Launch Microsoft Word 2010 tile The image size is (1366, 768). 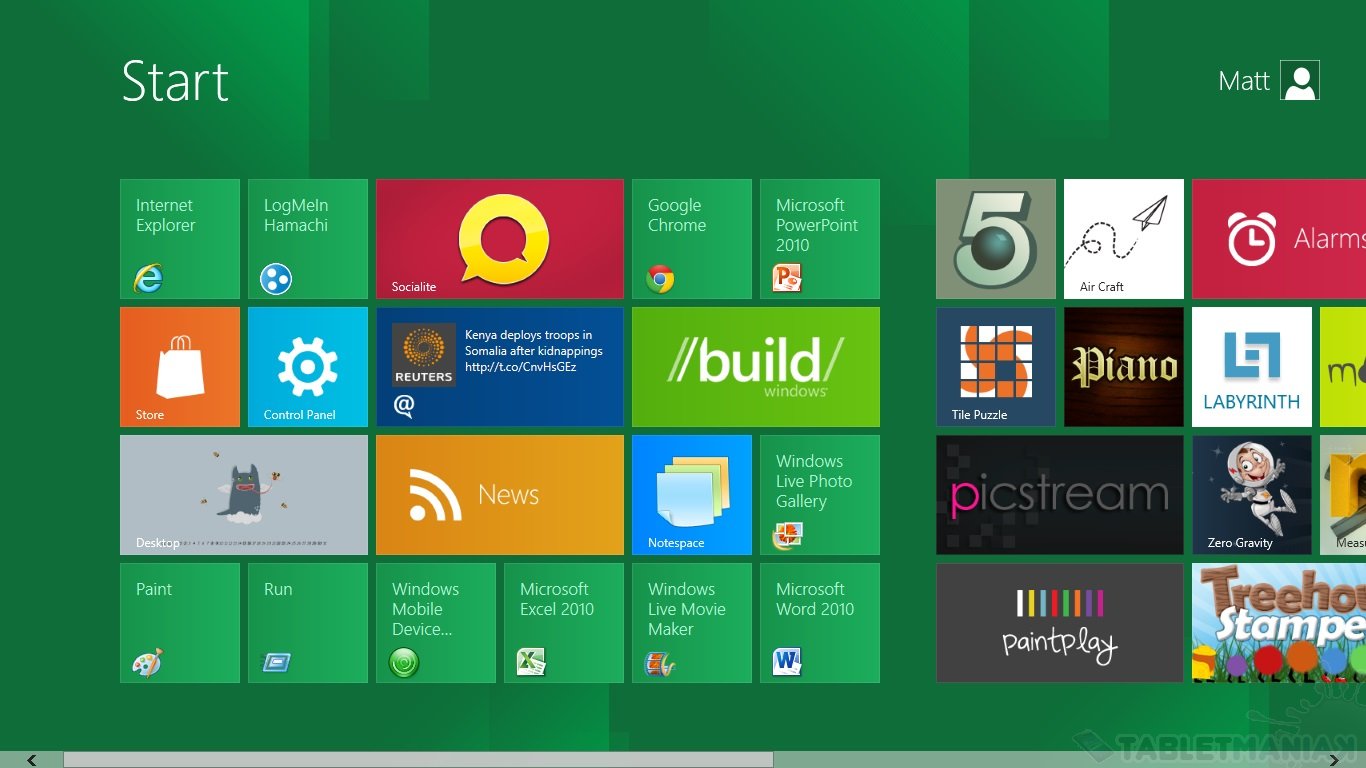click(820, 623)
